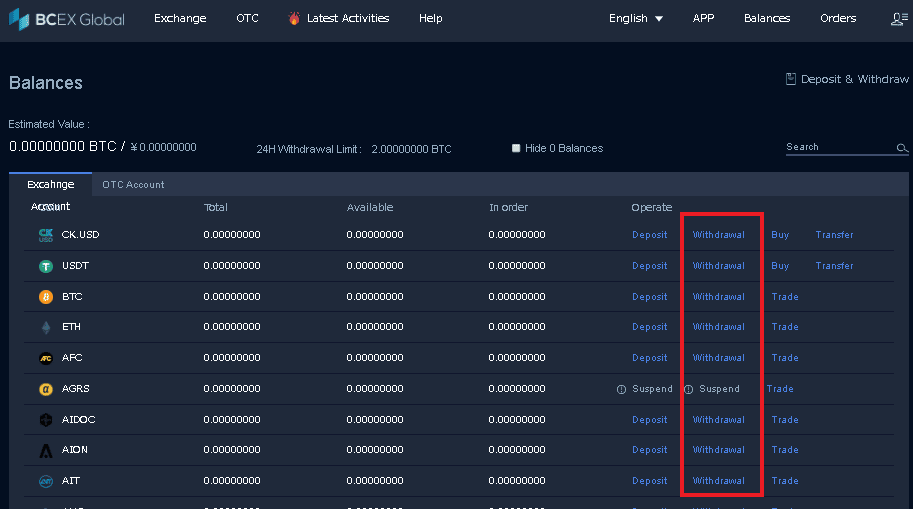Viewport: 913px width, 509px height.
Task: Click Buy for CK.USD
Action: (x=780, y=235)
